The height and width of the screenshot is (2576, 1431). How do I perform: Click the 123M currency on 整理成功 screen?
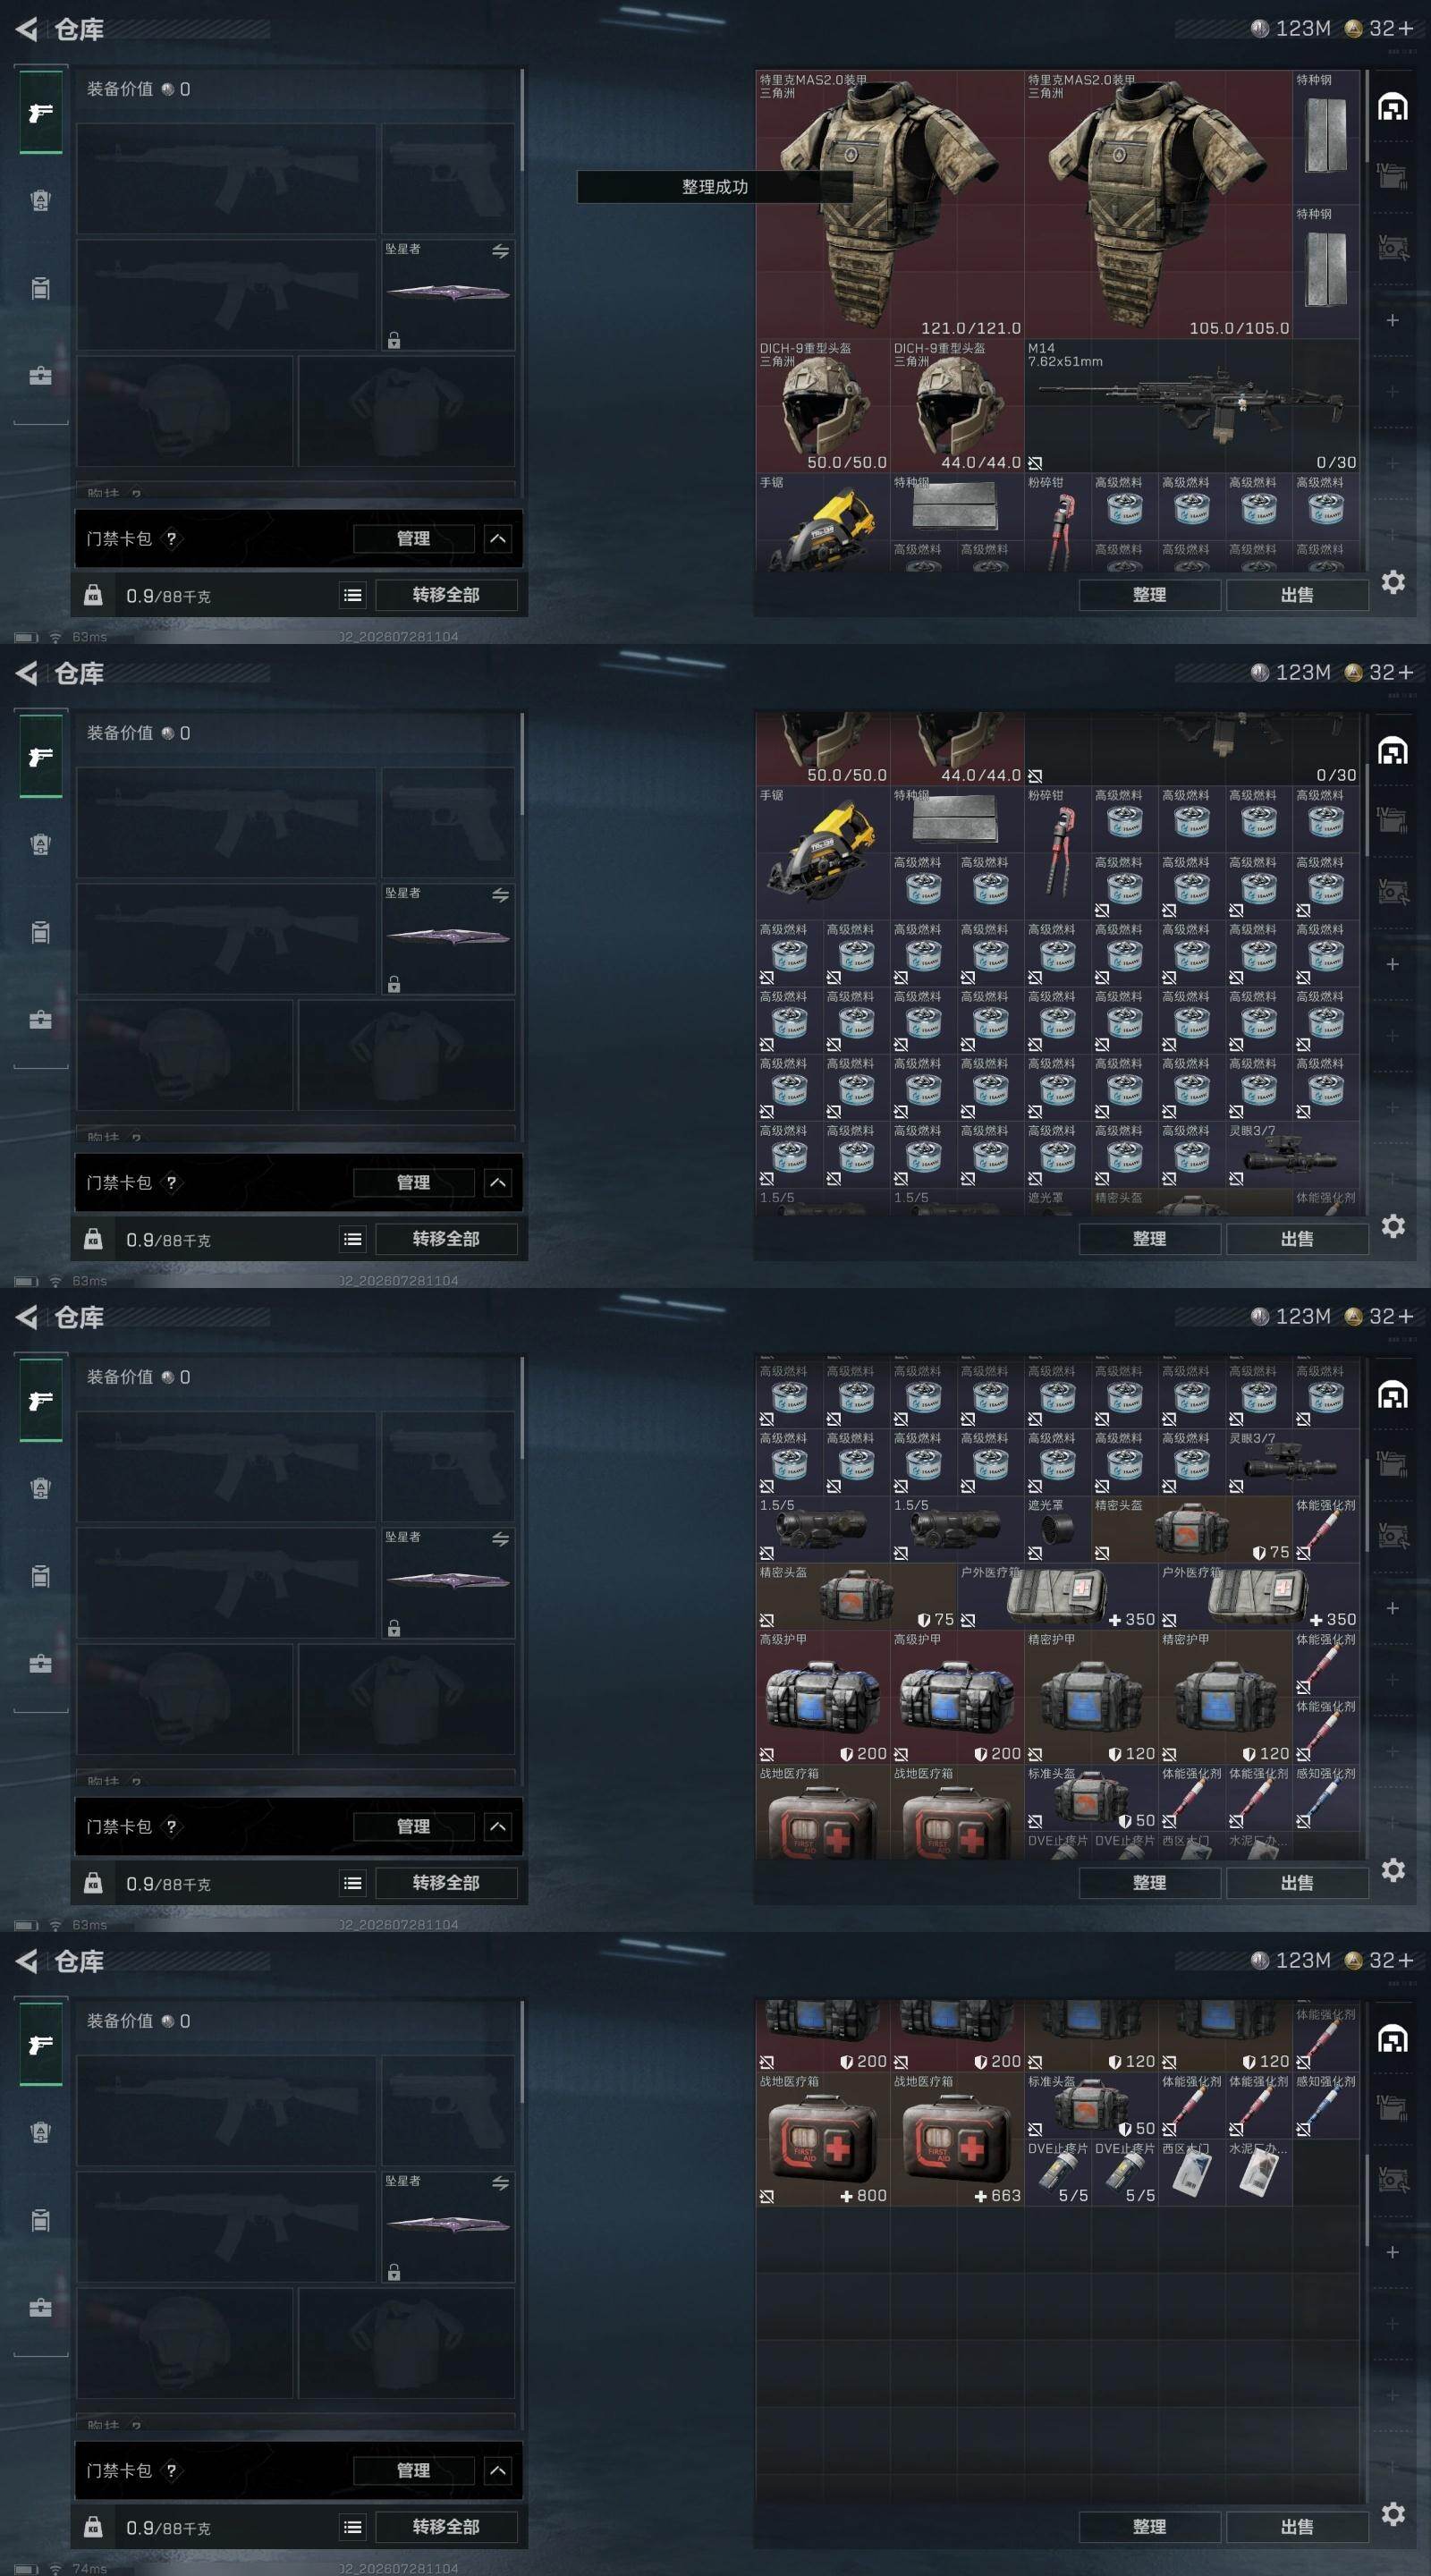tap(1292, 28)
